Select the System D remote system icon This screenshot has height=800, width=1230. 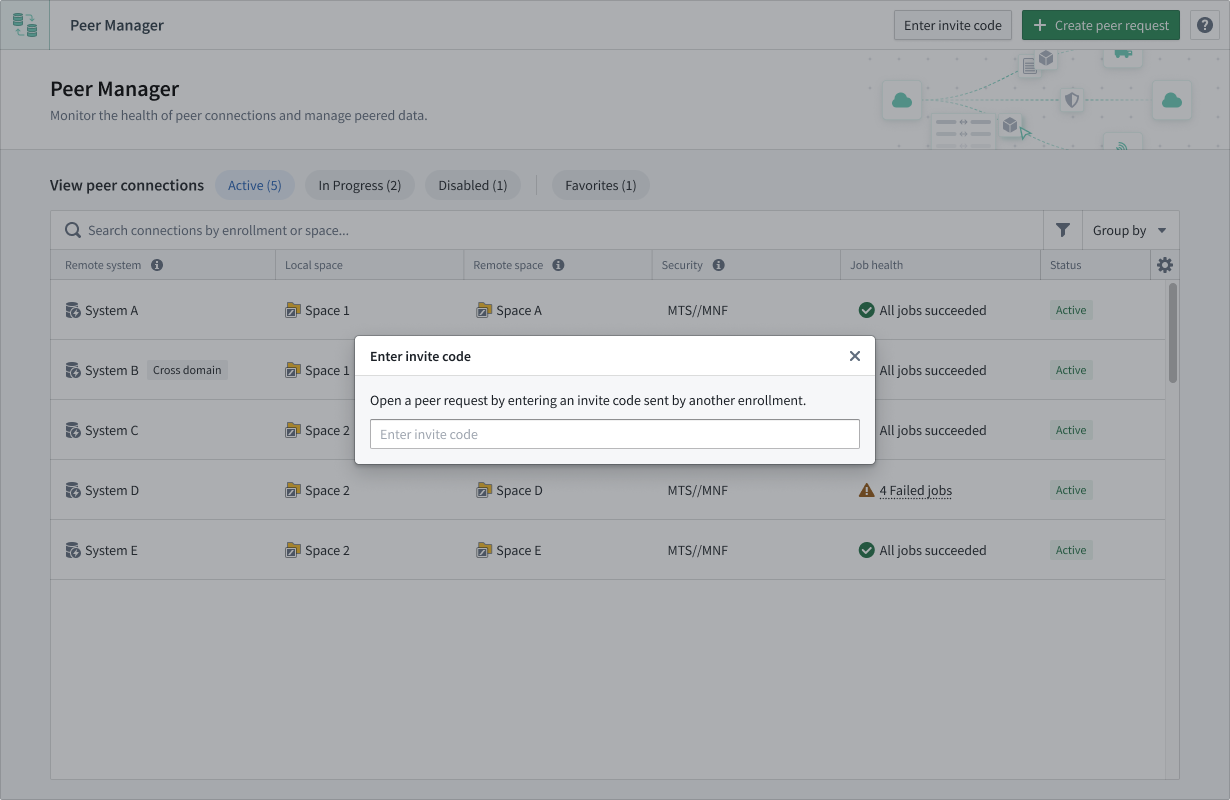click(73, 490)
